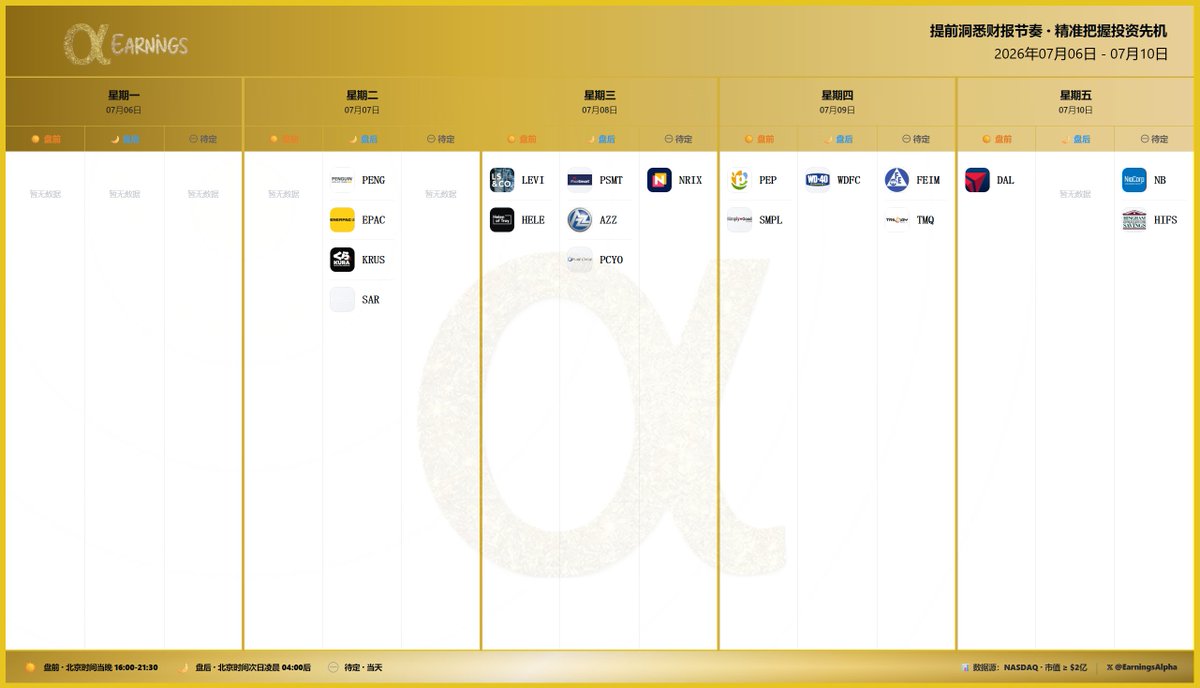This screenshot has width=1200, height=688.
Task: Open the 星期二 07月07日 day header
Action: [x=362, y=101]
